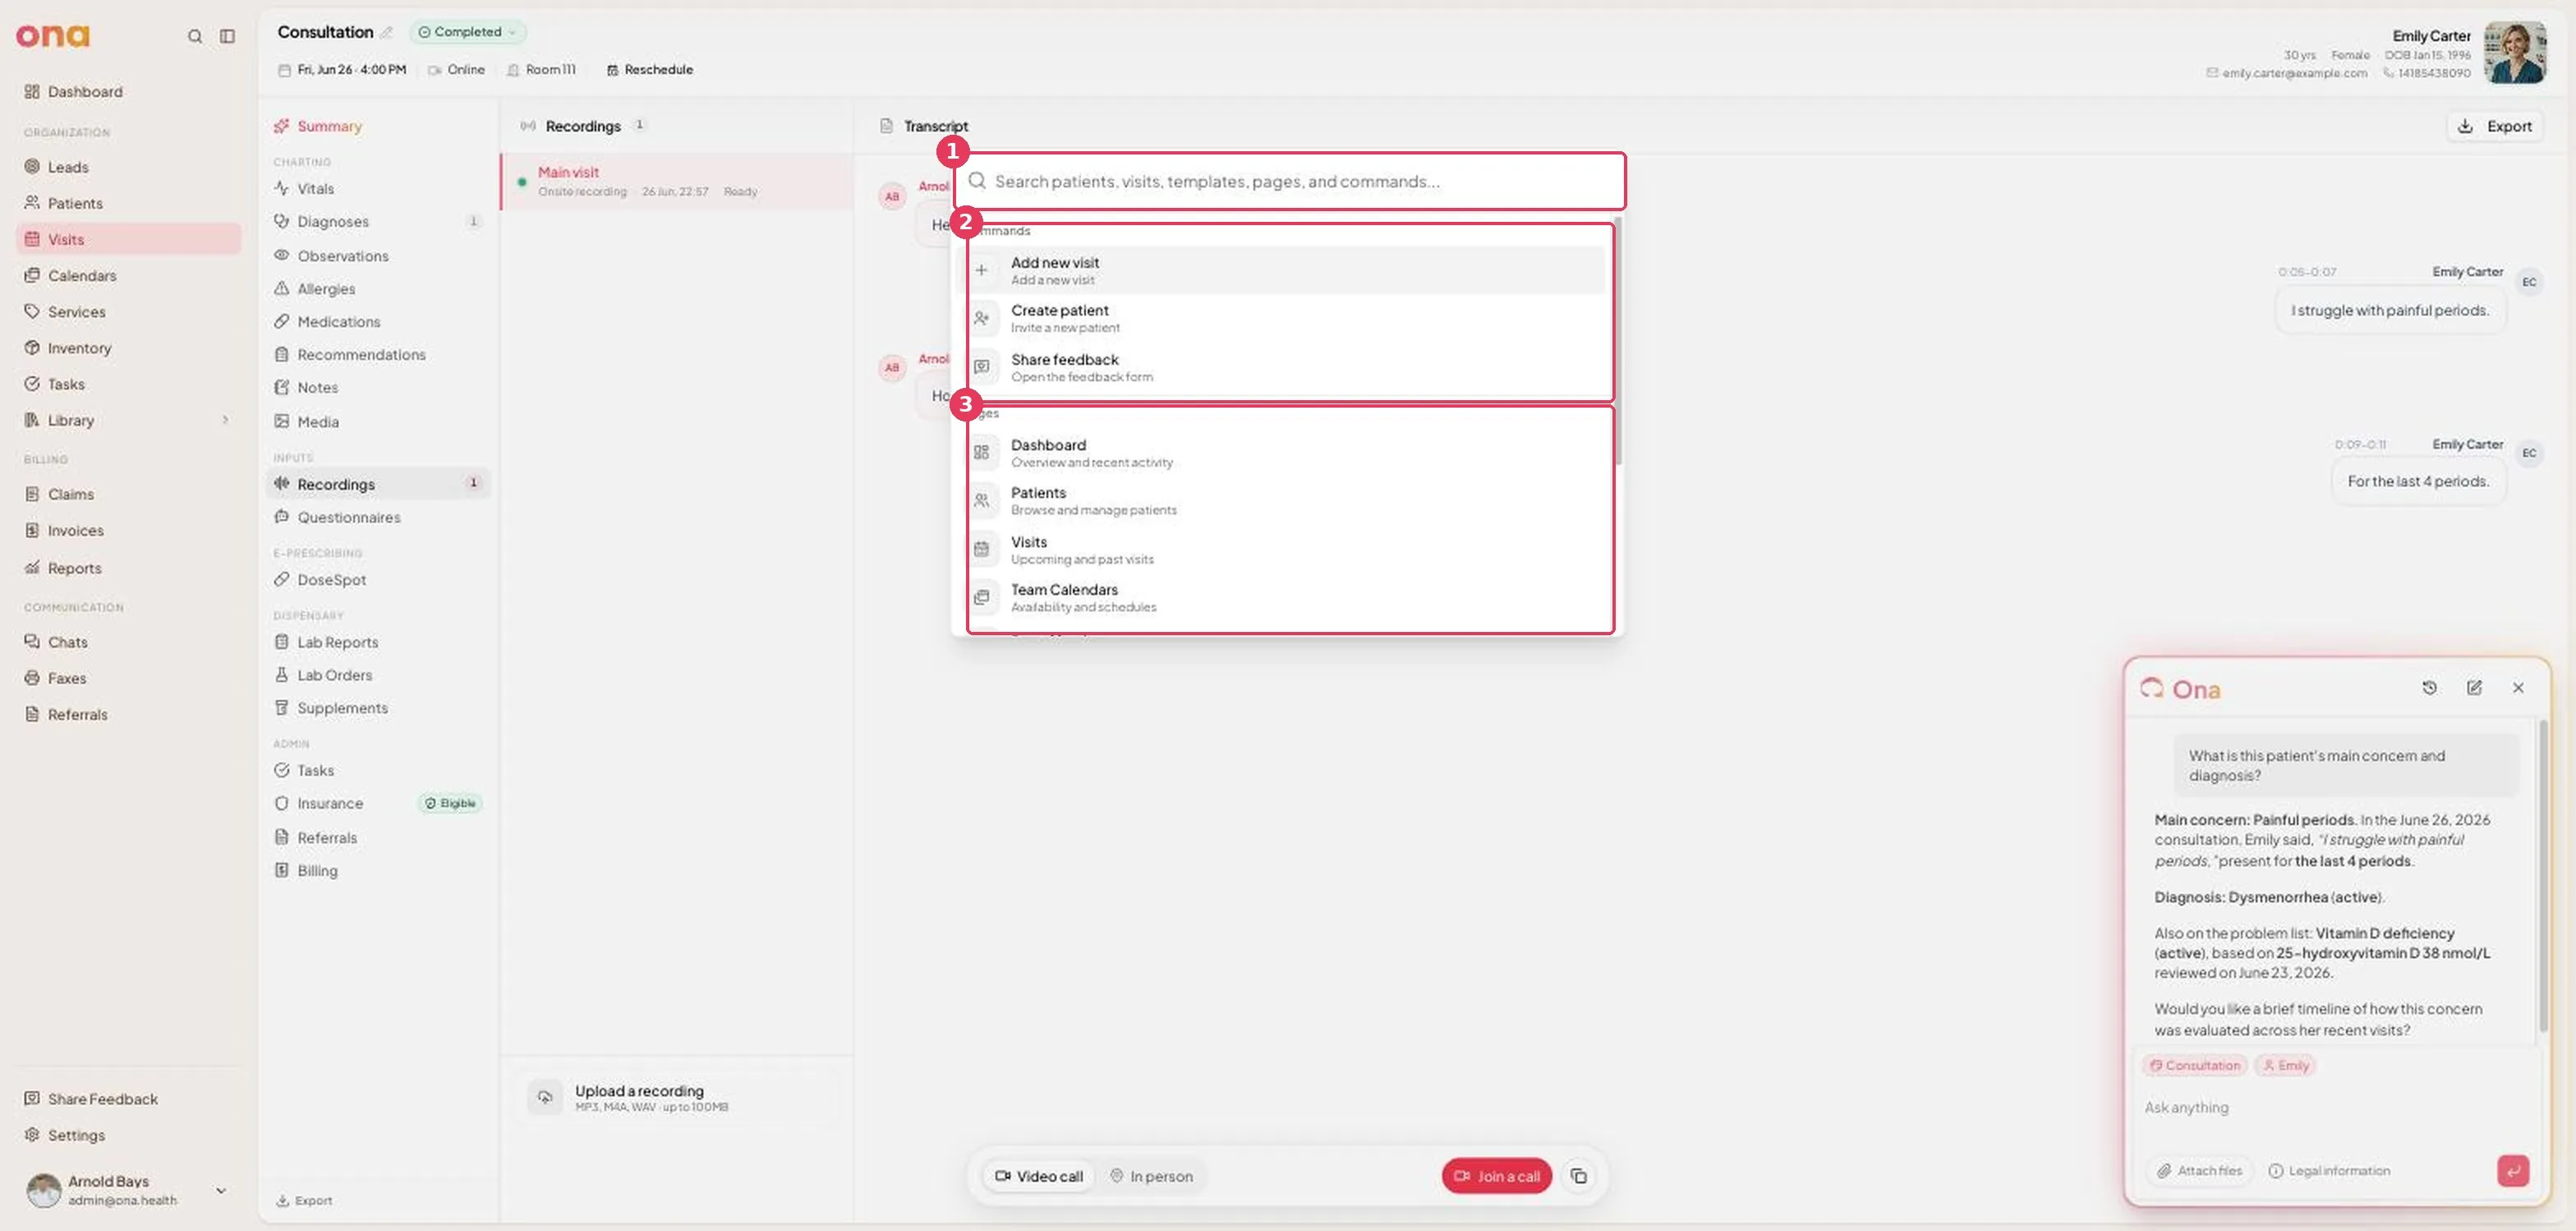Click the Search patients, visits, templates field
The width and height of the screenshot is (2576, 1231).
pyautogui.click(x=1290, y=181)
